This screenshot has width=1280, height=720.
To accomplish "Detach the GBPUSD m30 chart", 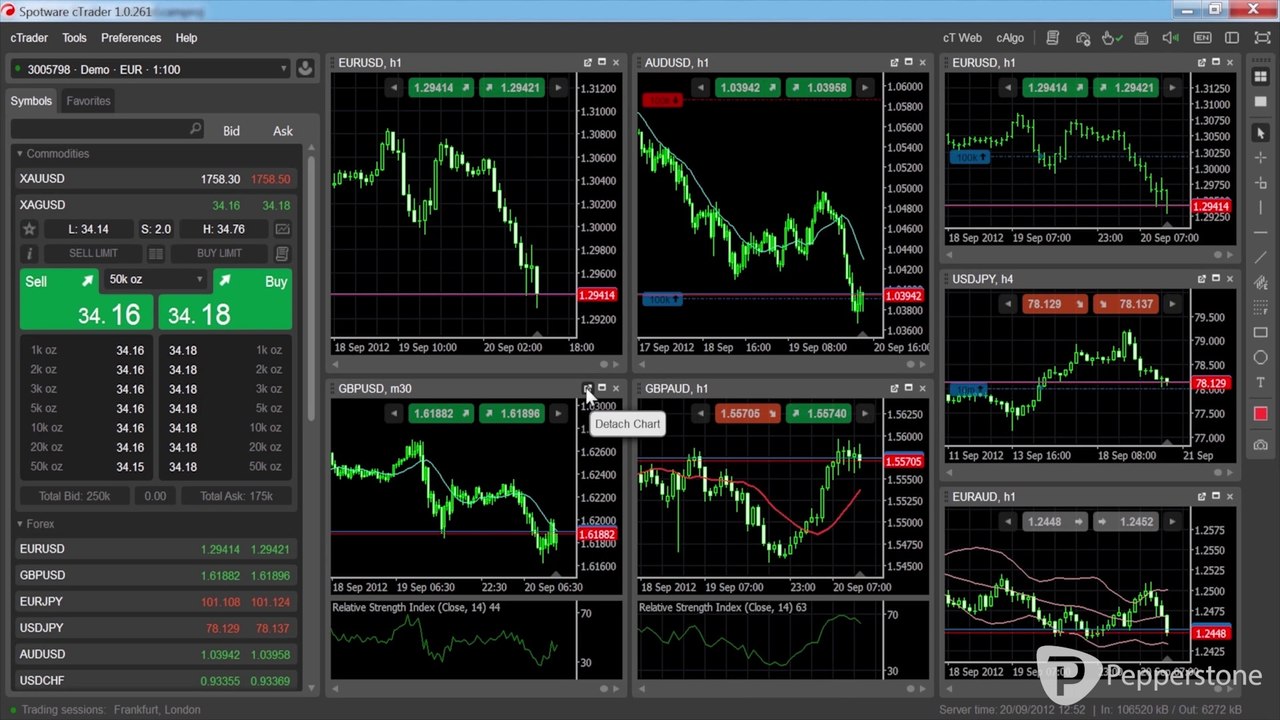I will click(588, 388).
